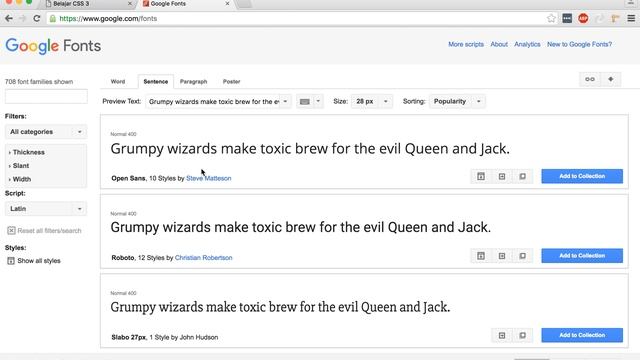Click the Google Fonts logo

tap(53, 46)
